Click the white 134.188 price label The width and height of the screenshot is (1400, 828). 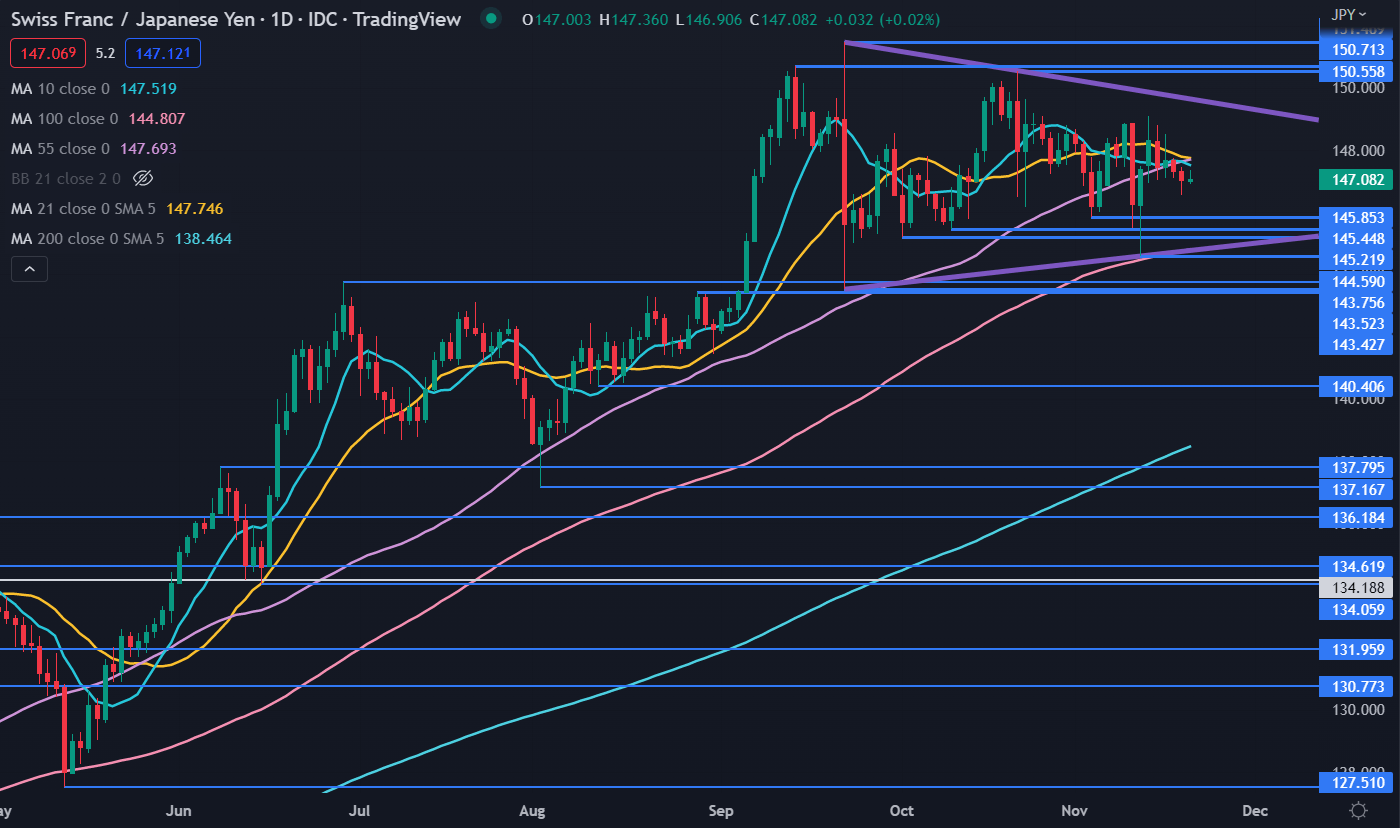1358,587
